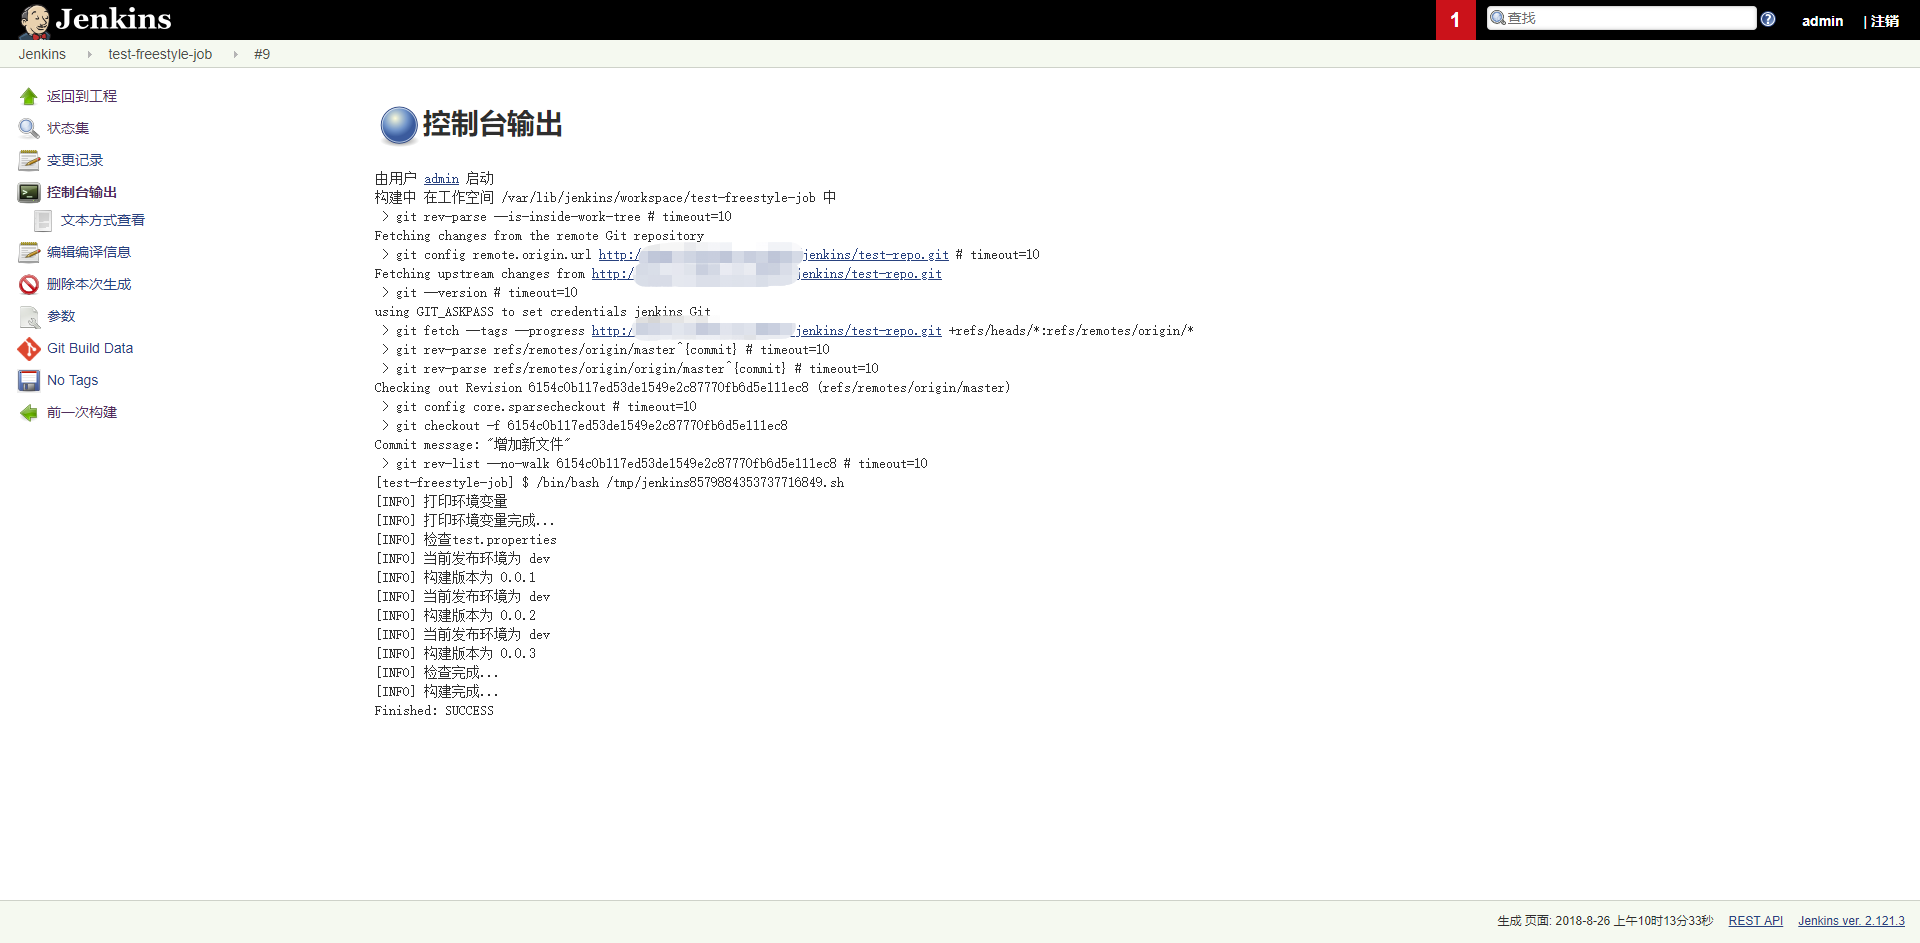Open the REST API footer link

[x=1755, y=921]
